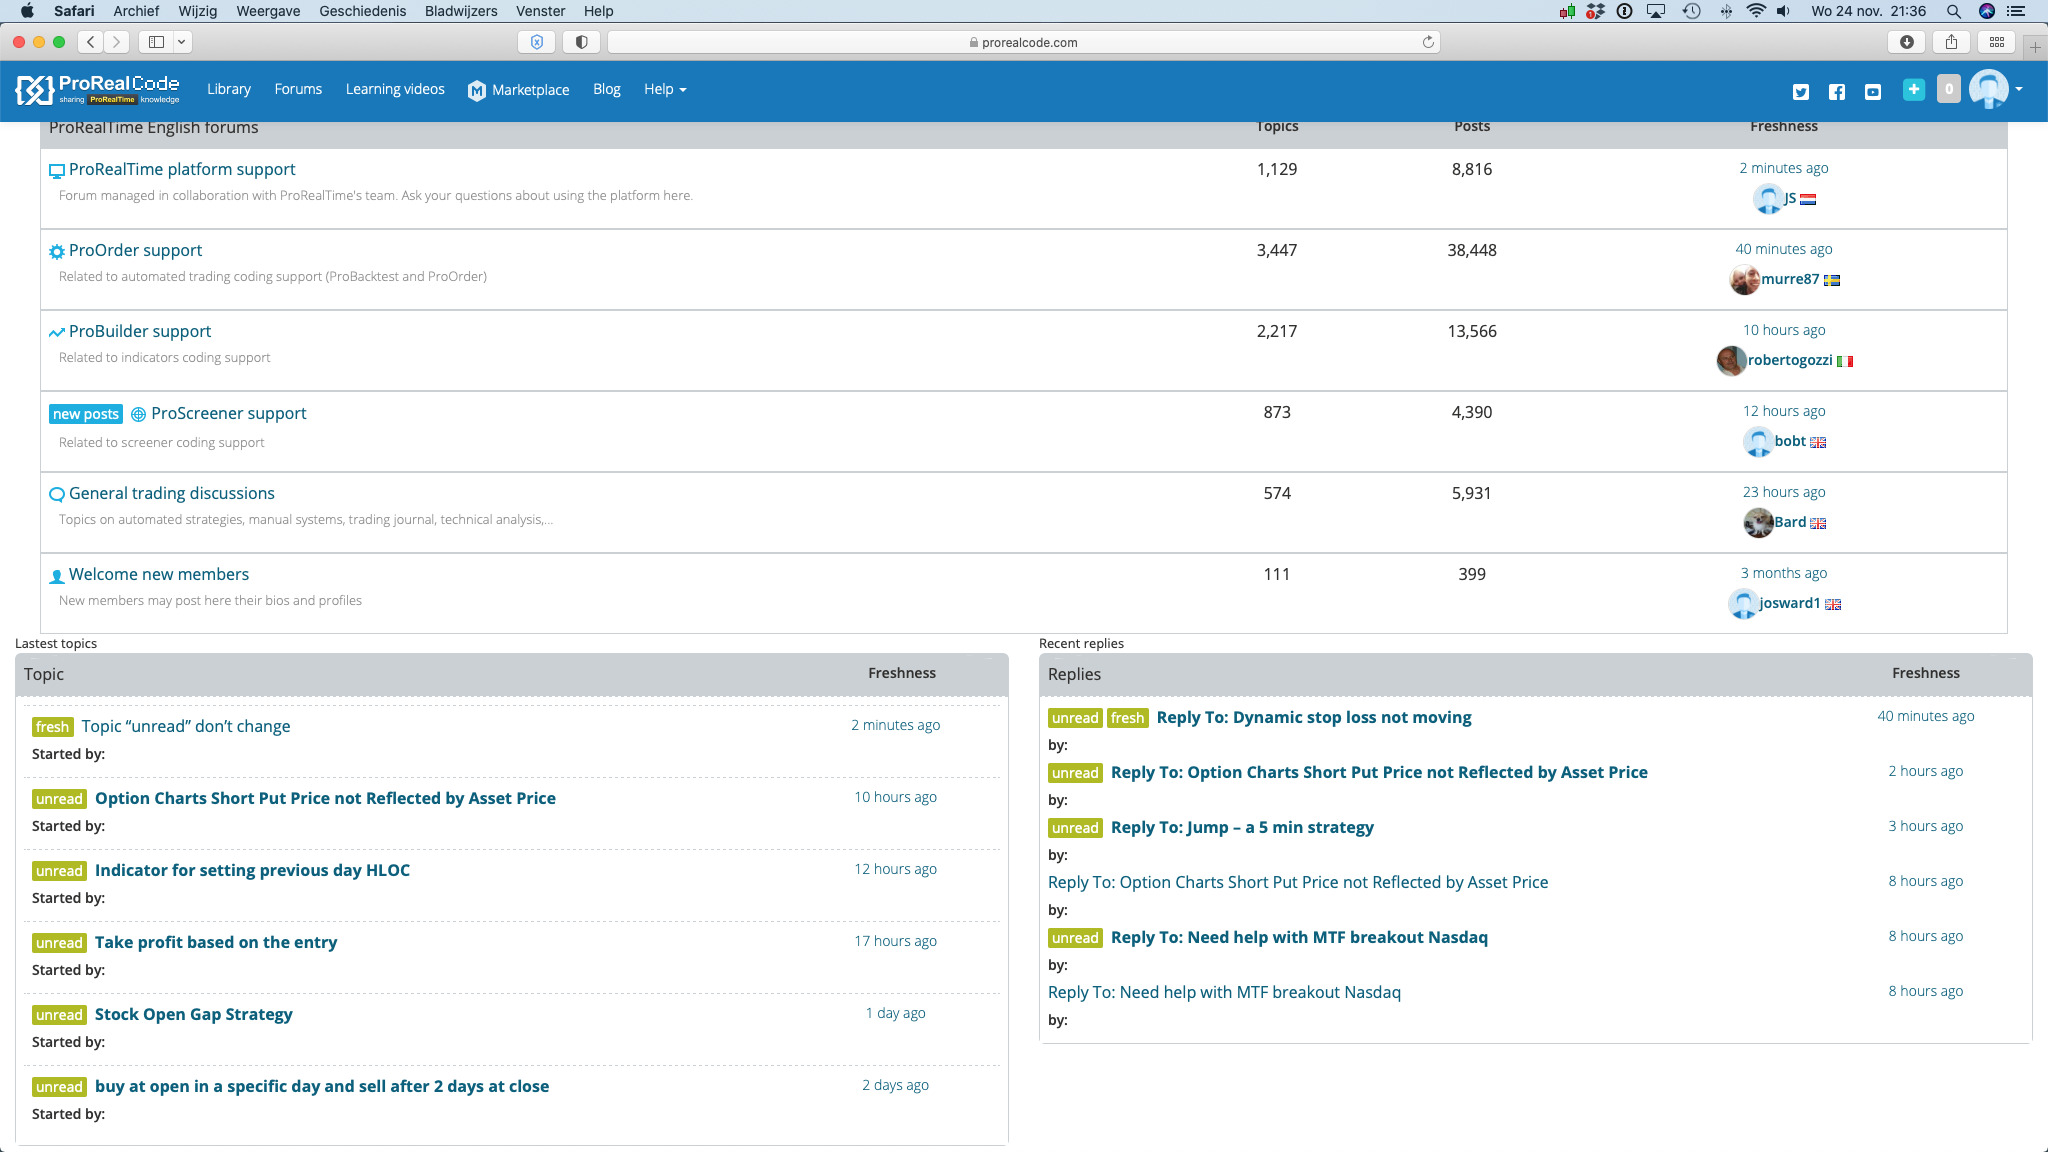This screenshot has width=2048, height=1152.
Task: Click the privacy shield icon
Action: (x=581, y=42)
